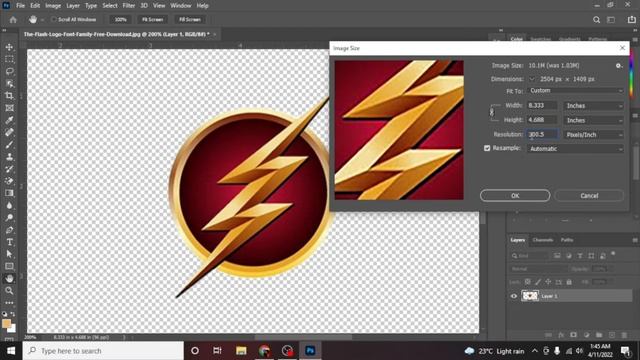The image size is (640, 360).
Task: Open the Fit To dropdown
Action: [x=576, y=91]
